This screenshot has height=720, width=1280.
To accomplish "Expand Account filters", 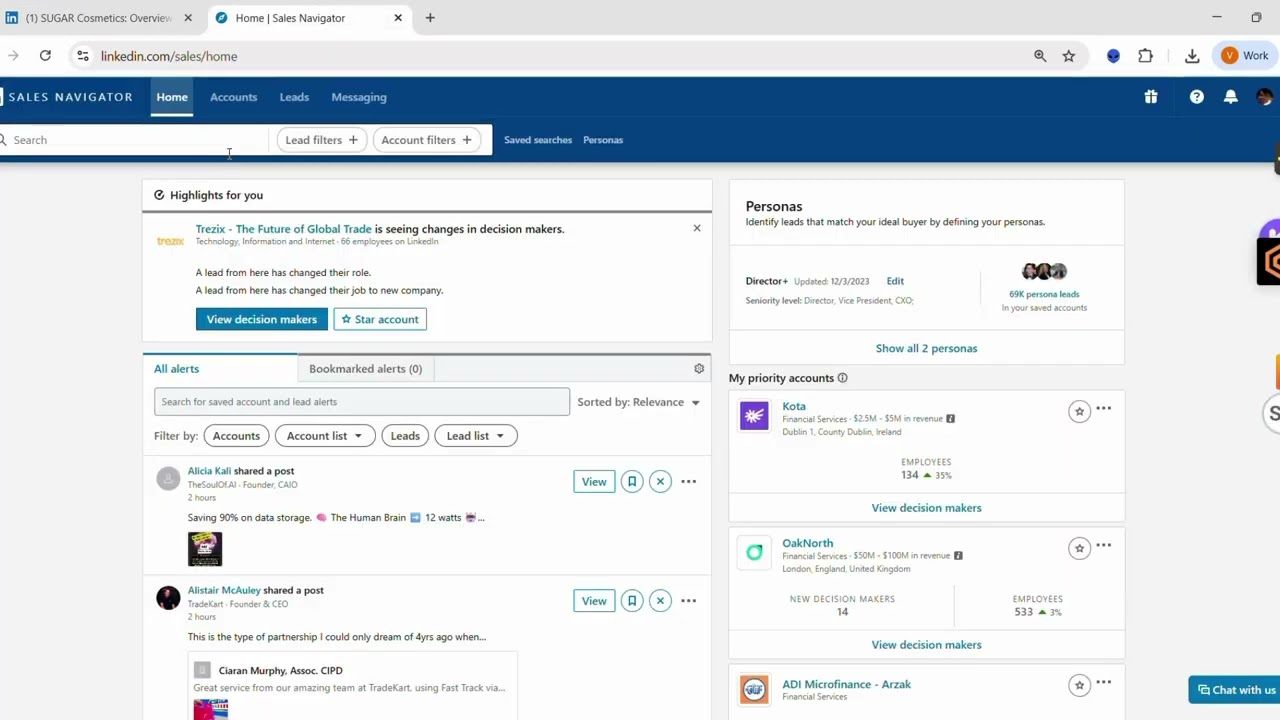I will click(426, 140).
